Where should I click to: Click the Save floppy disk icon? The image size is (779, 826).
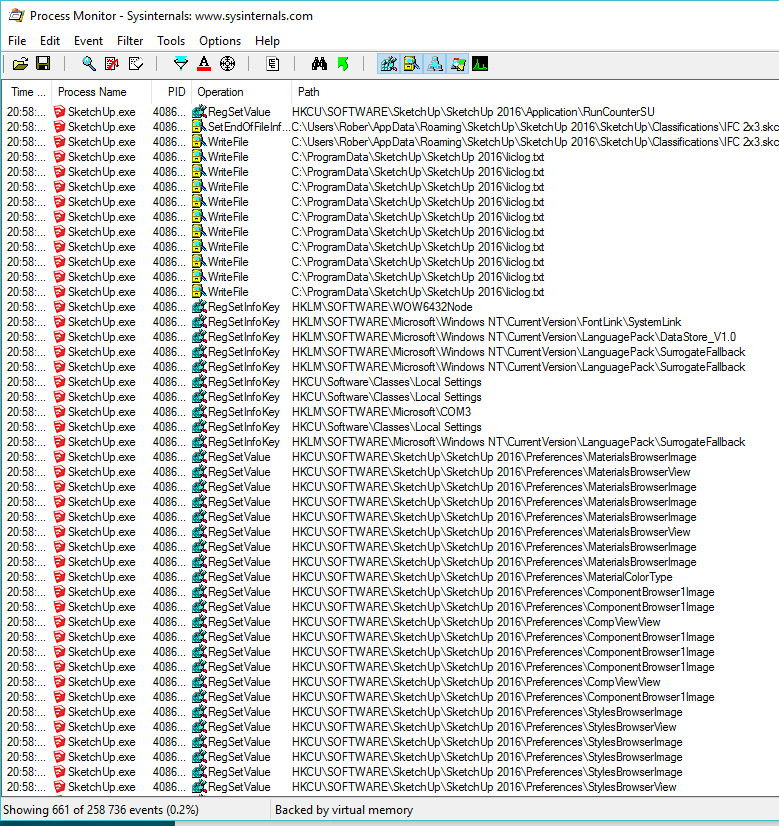43,64
